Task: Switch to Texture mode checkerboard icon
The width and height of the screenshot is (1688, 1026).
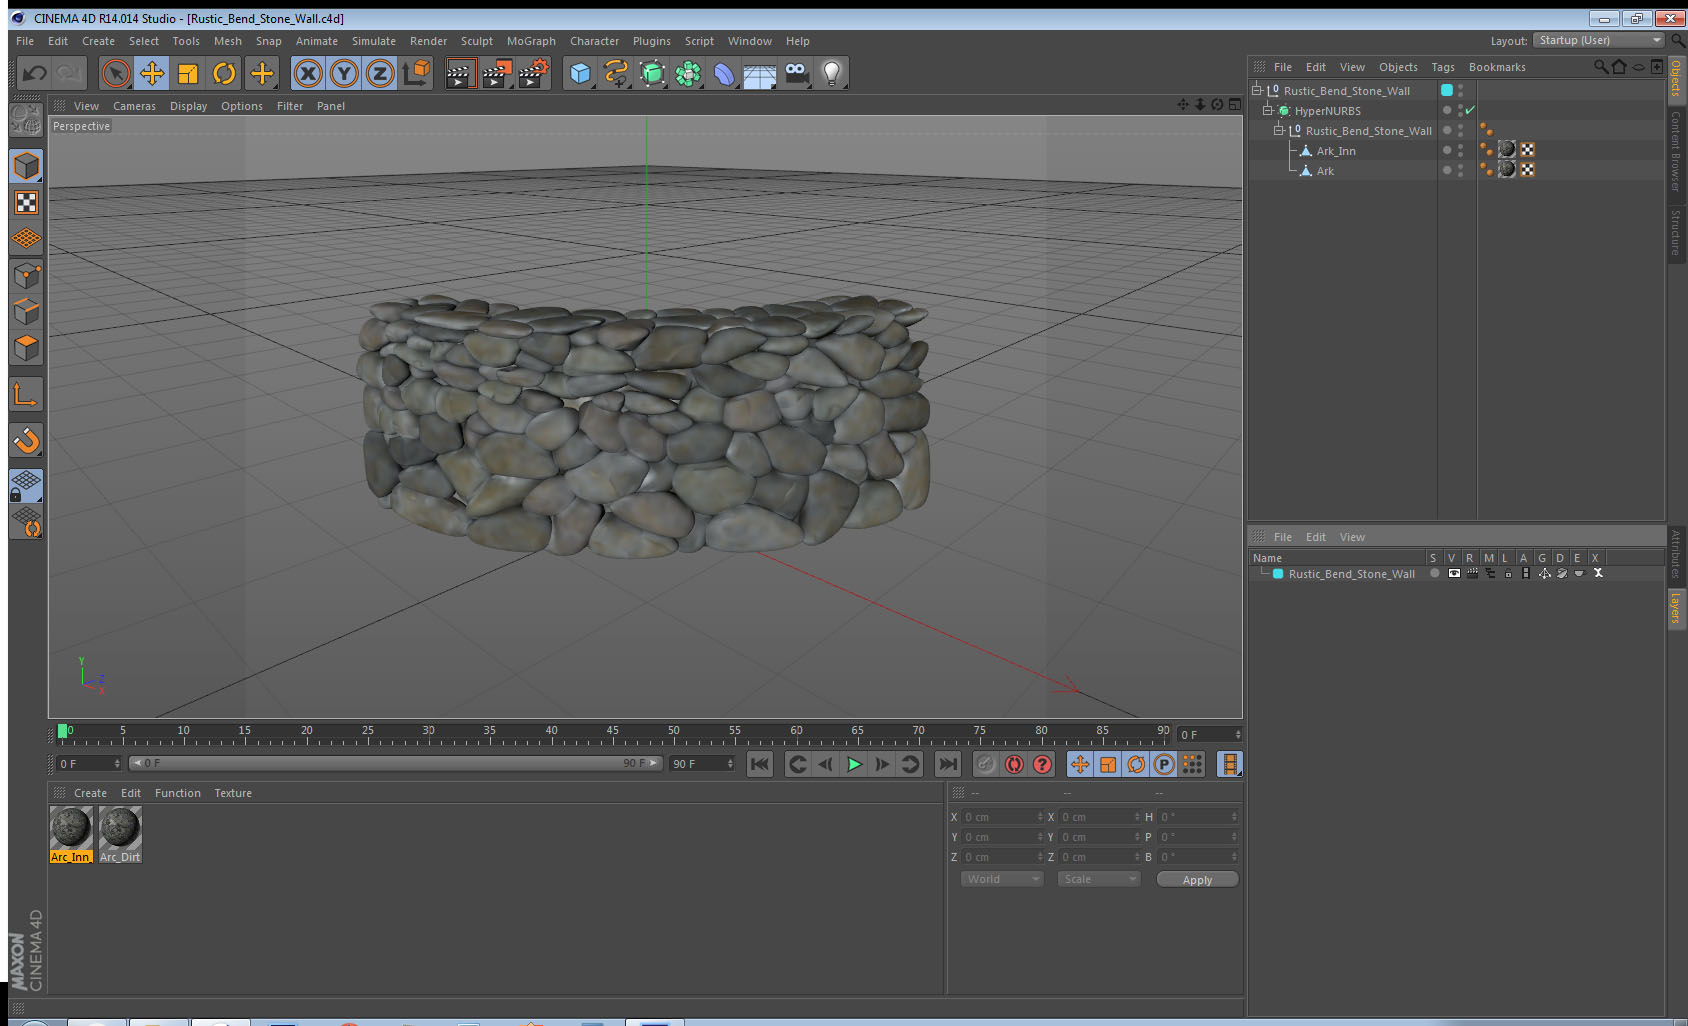Action: click(26, 203)
